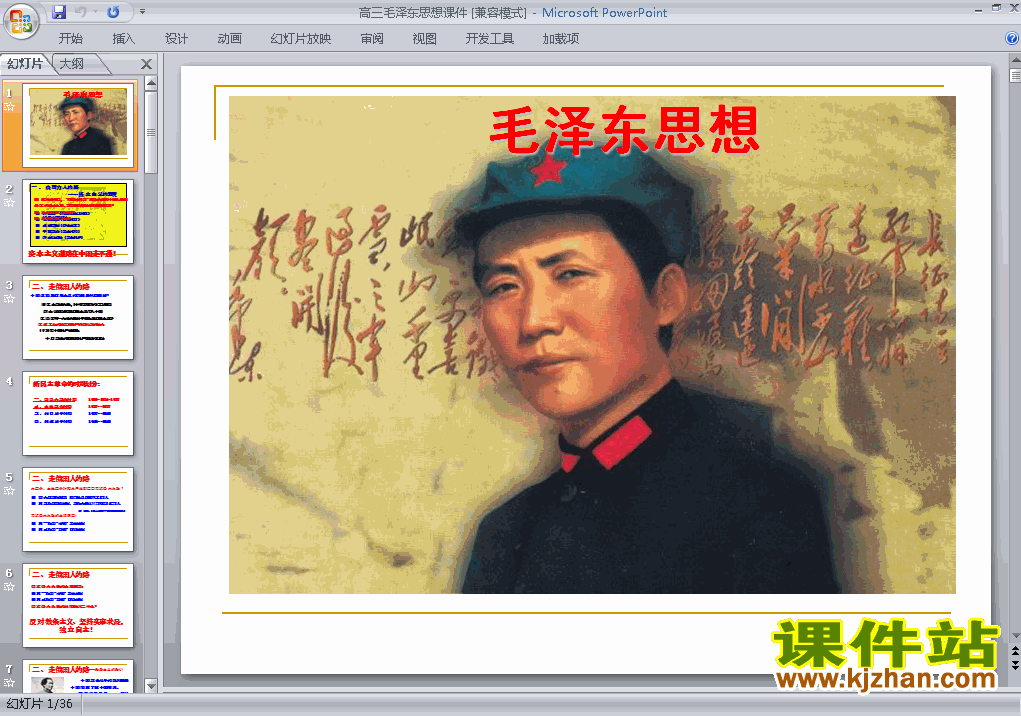
Task: Open PowerPoint Help question mark icon
Action: click(x=1012, y=38)
